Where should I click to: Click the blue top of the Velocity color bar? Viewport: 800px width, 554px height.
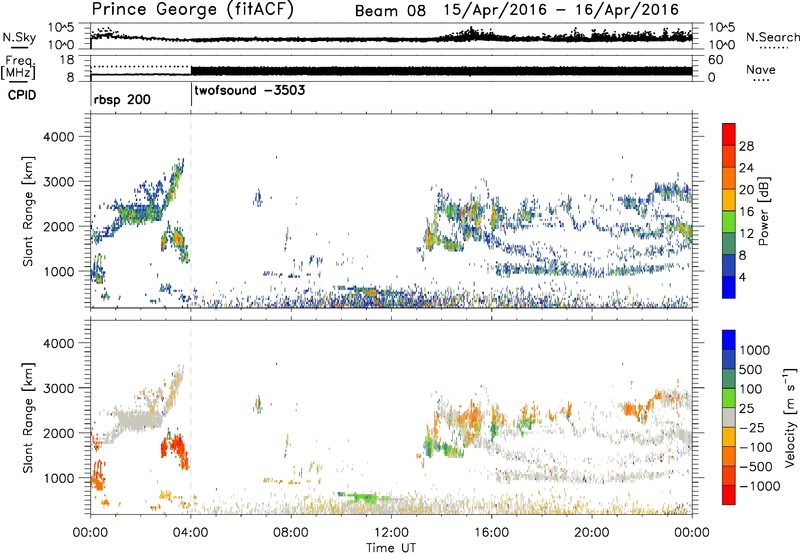pos(729,340)
